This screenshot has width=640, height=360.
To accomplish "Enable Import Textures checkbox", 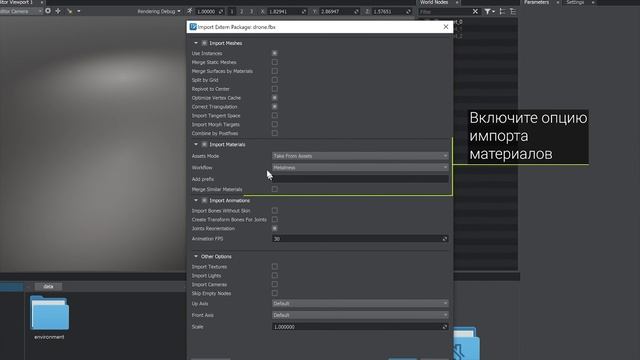I will pyautogui.click(x=275, y=267).
